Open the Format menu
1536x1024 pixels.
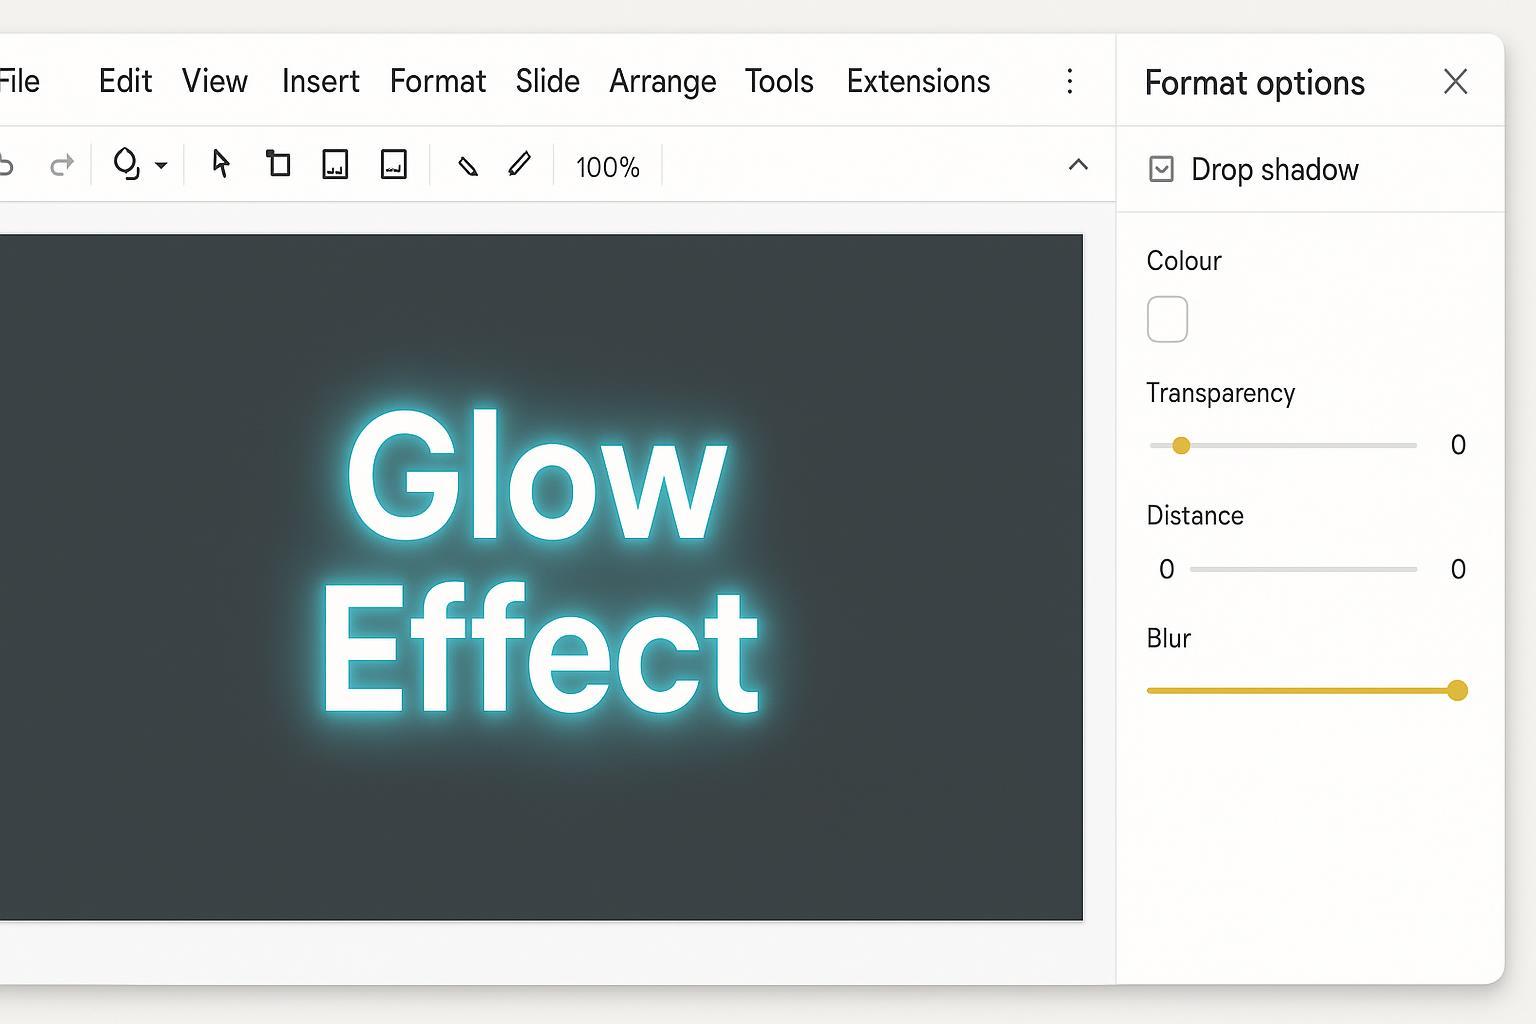pos(437,81)
